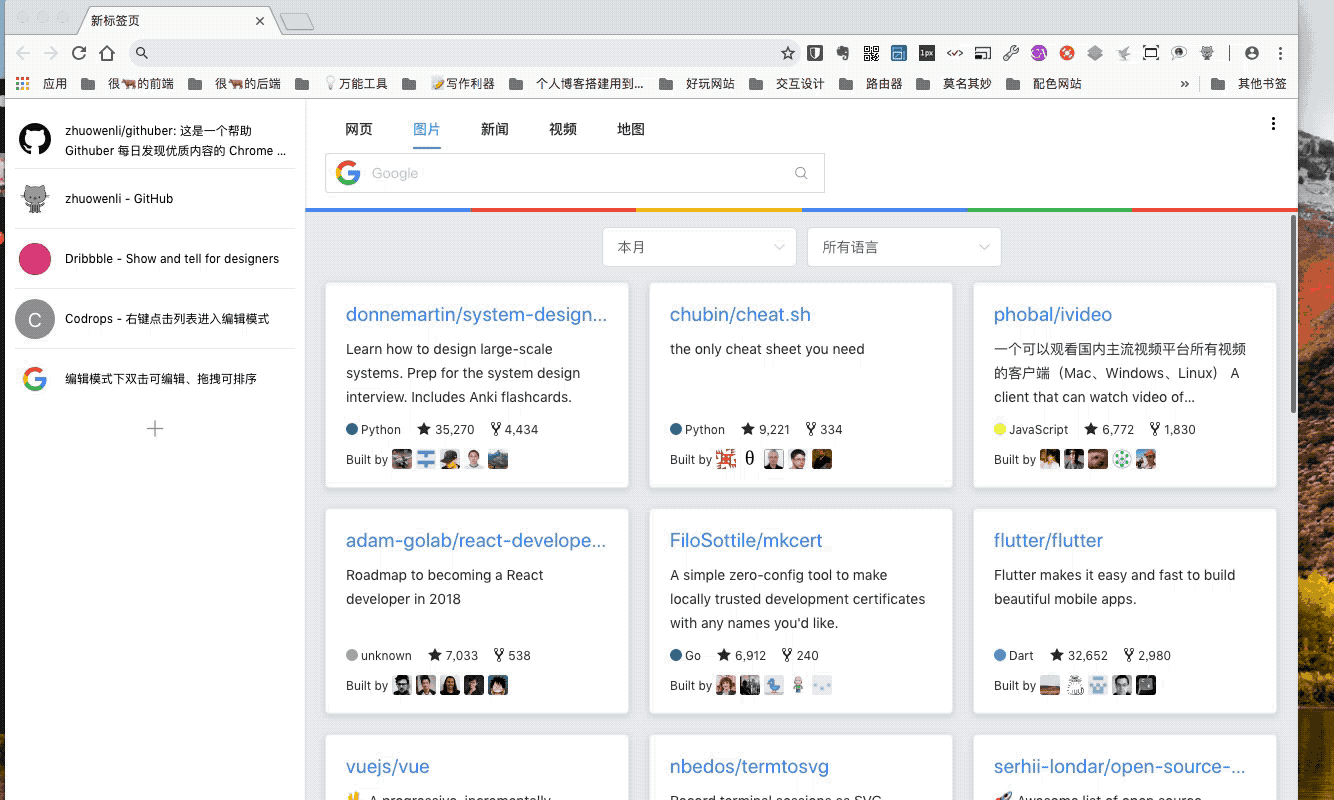Open the serhii-londar/open-source repository link
This screenshot has height=800, width=1334.
[1120, 767]
